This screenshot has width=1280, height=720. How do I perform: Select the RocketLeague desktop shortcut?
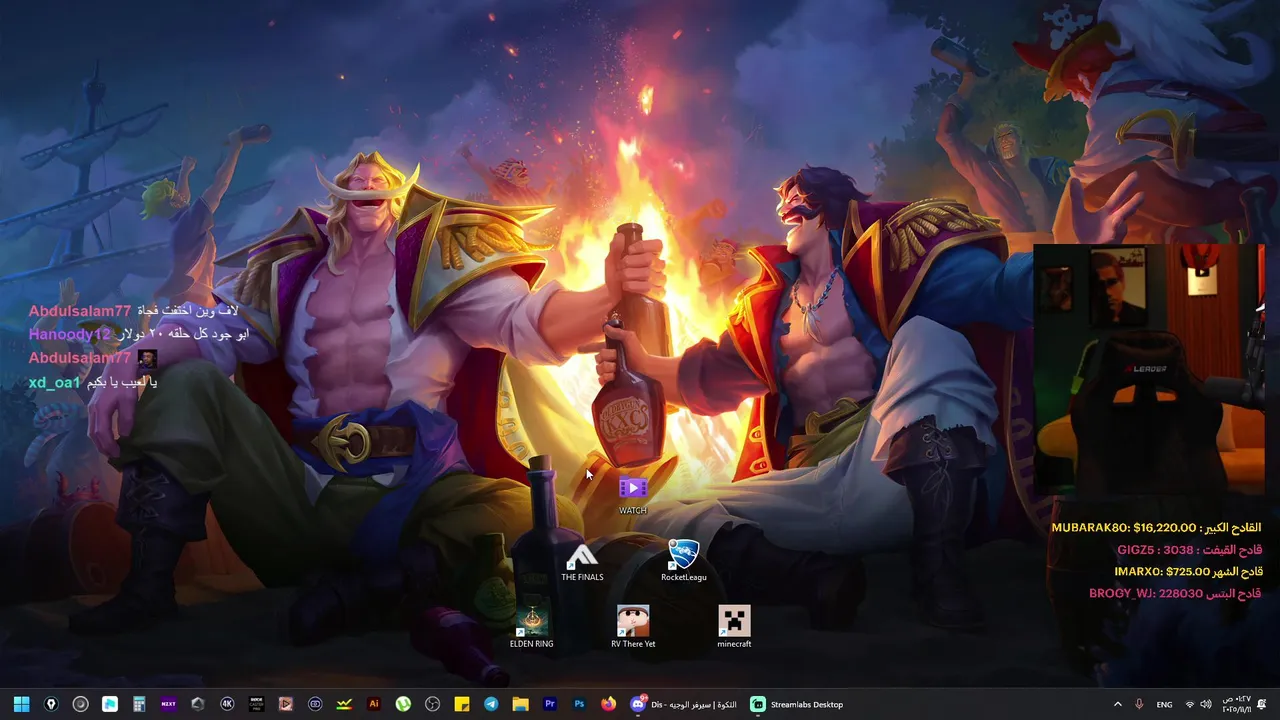point(684,562)
